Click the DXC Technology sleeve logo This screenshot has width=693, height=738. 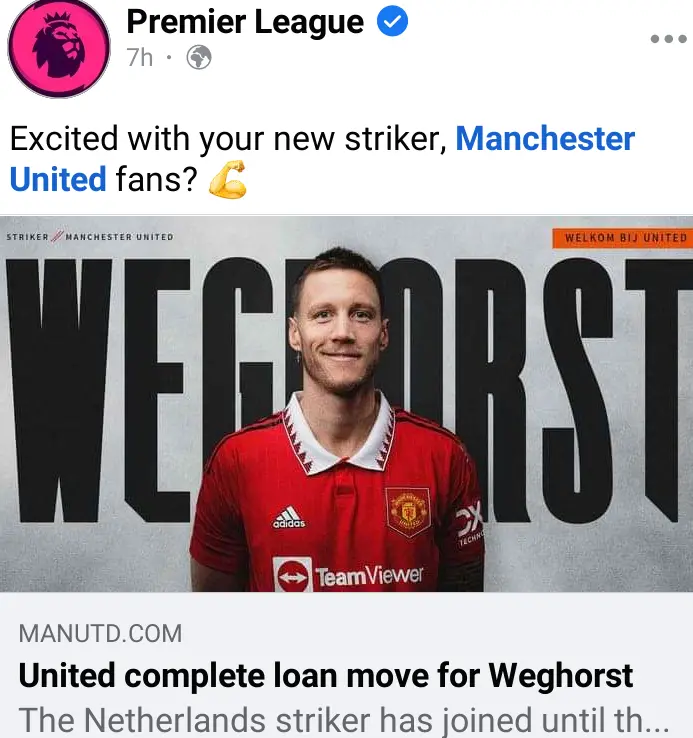coord(470,523)
